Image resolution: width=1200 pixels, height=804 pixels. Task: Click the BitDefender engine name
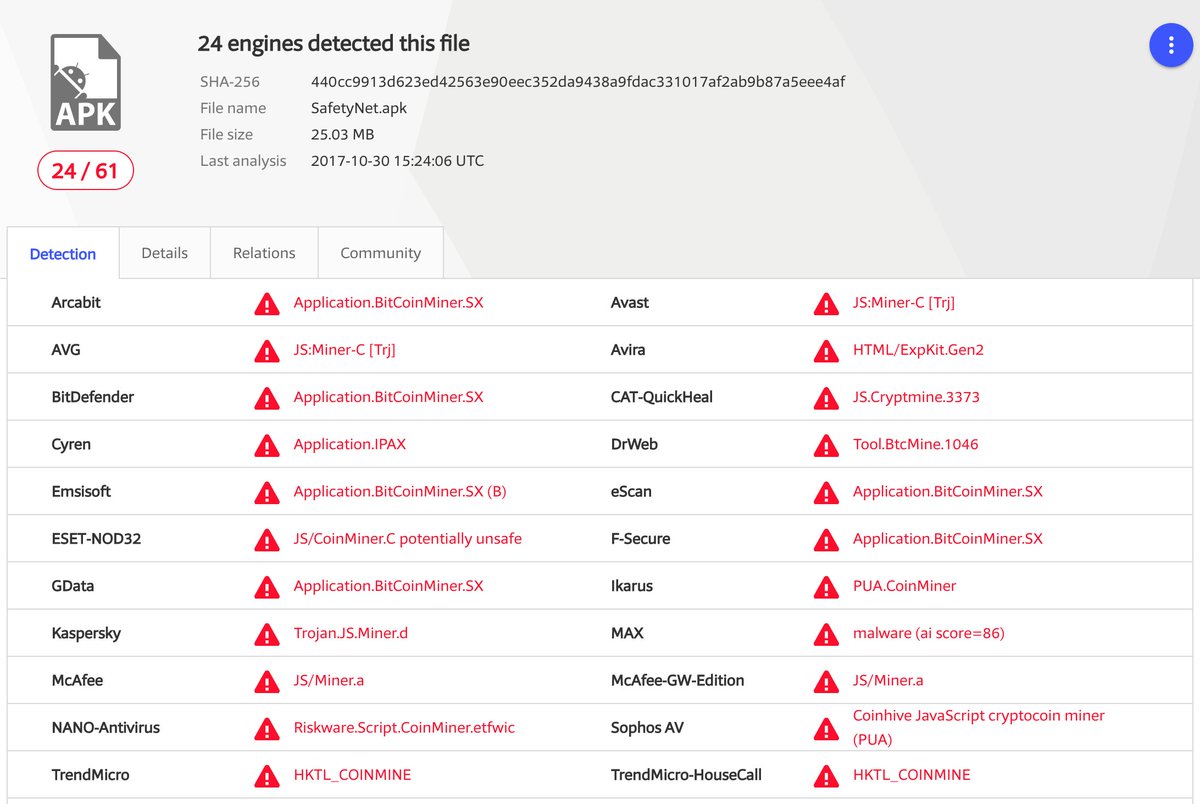92,397
